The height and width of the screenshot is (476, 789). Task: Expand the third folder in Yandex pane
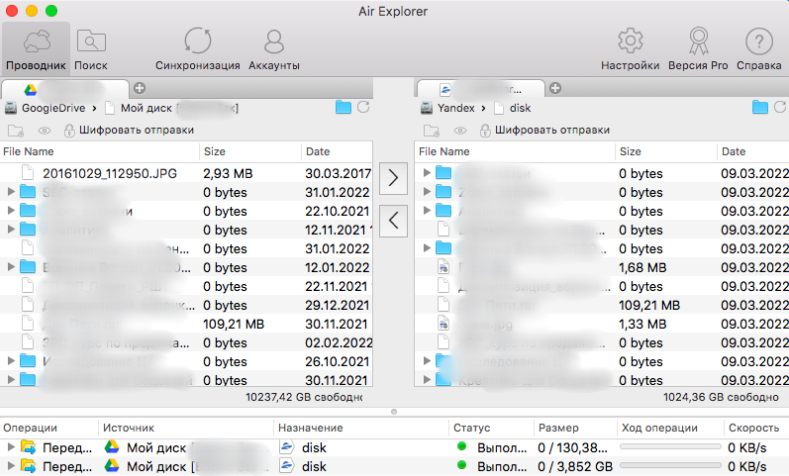(x=427, y=210)
